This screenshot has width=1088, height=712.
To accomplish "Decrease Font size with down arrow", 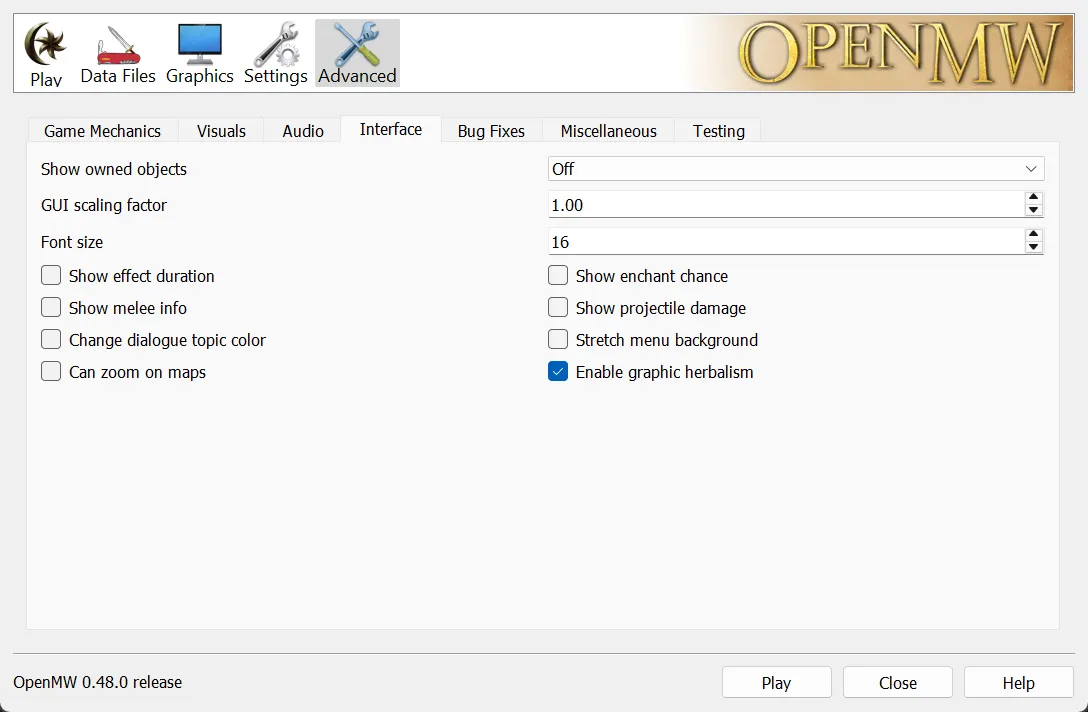I will pos(1034,247).
